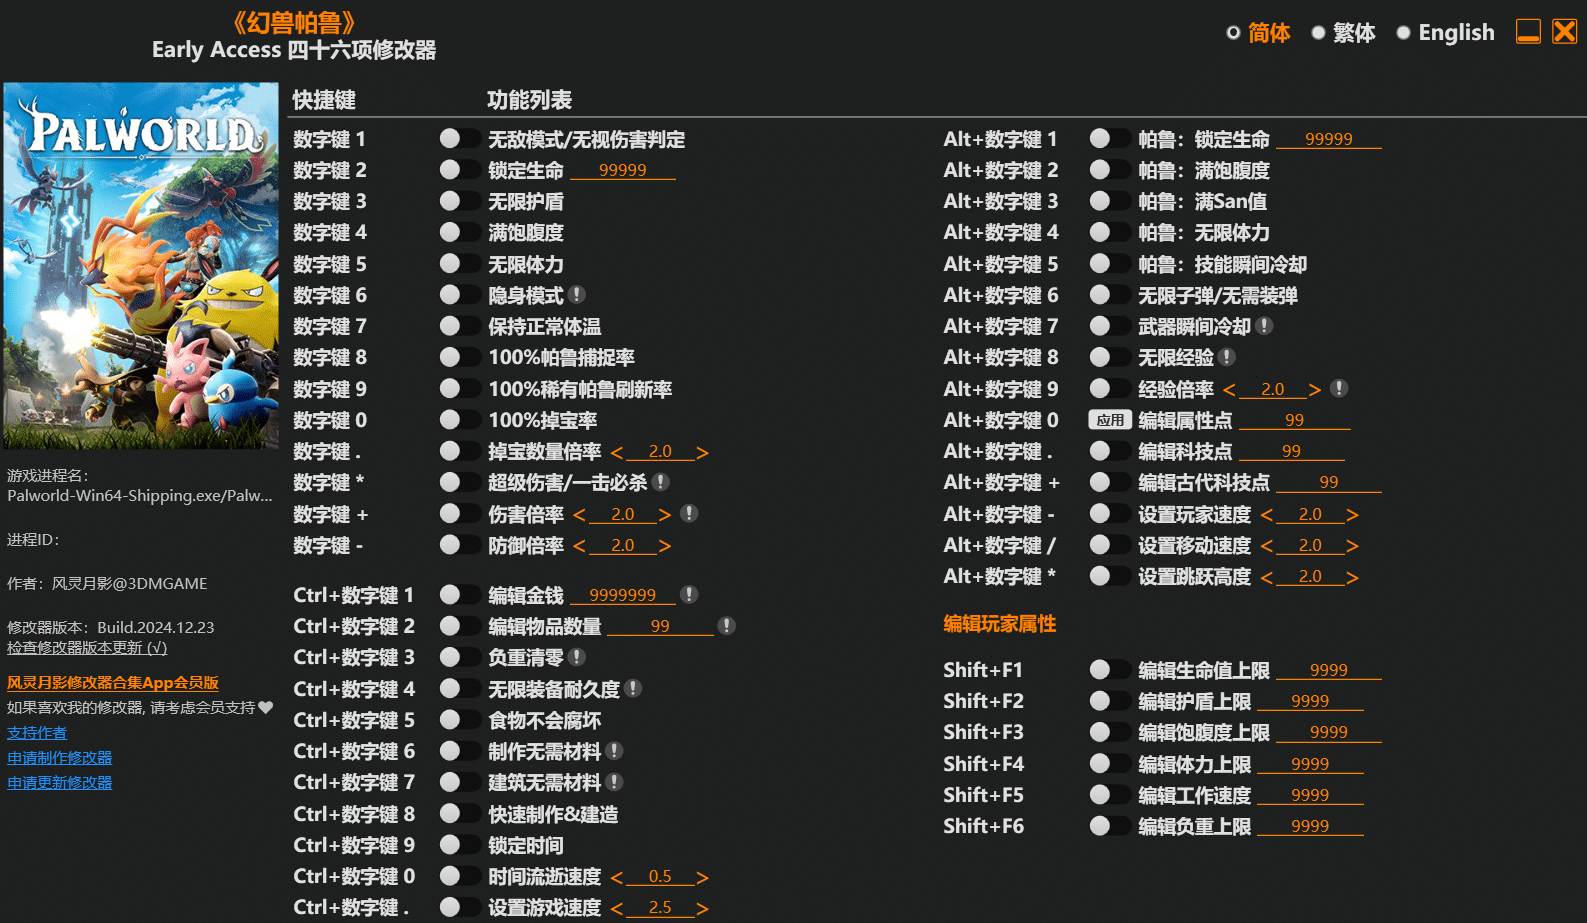Click the warning icon next to 超级伤害/一击必杀
This screenshot has width=1587, height=923.
(660, 482)
